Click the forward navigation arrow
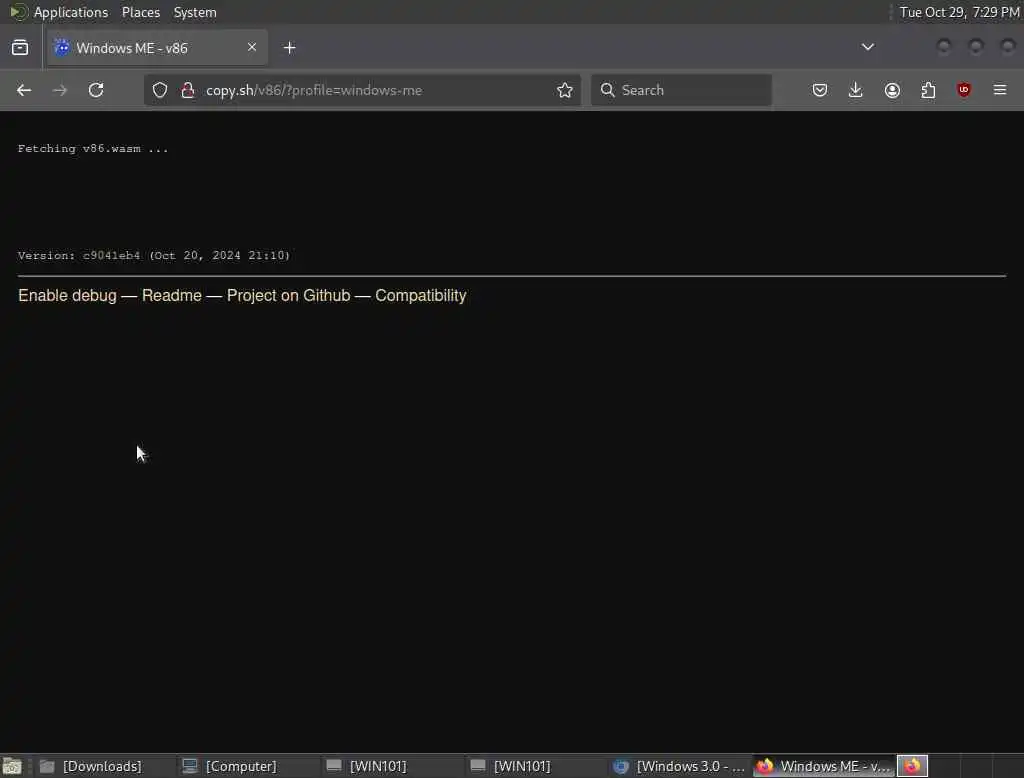1024x778 pixels. coord(60,90)
